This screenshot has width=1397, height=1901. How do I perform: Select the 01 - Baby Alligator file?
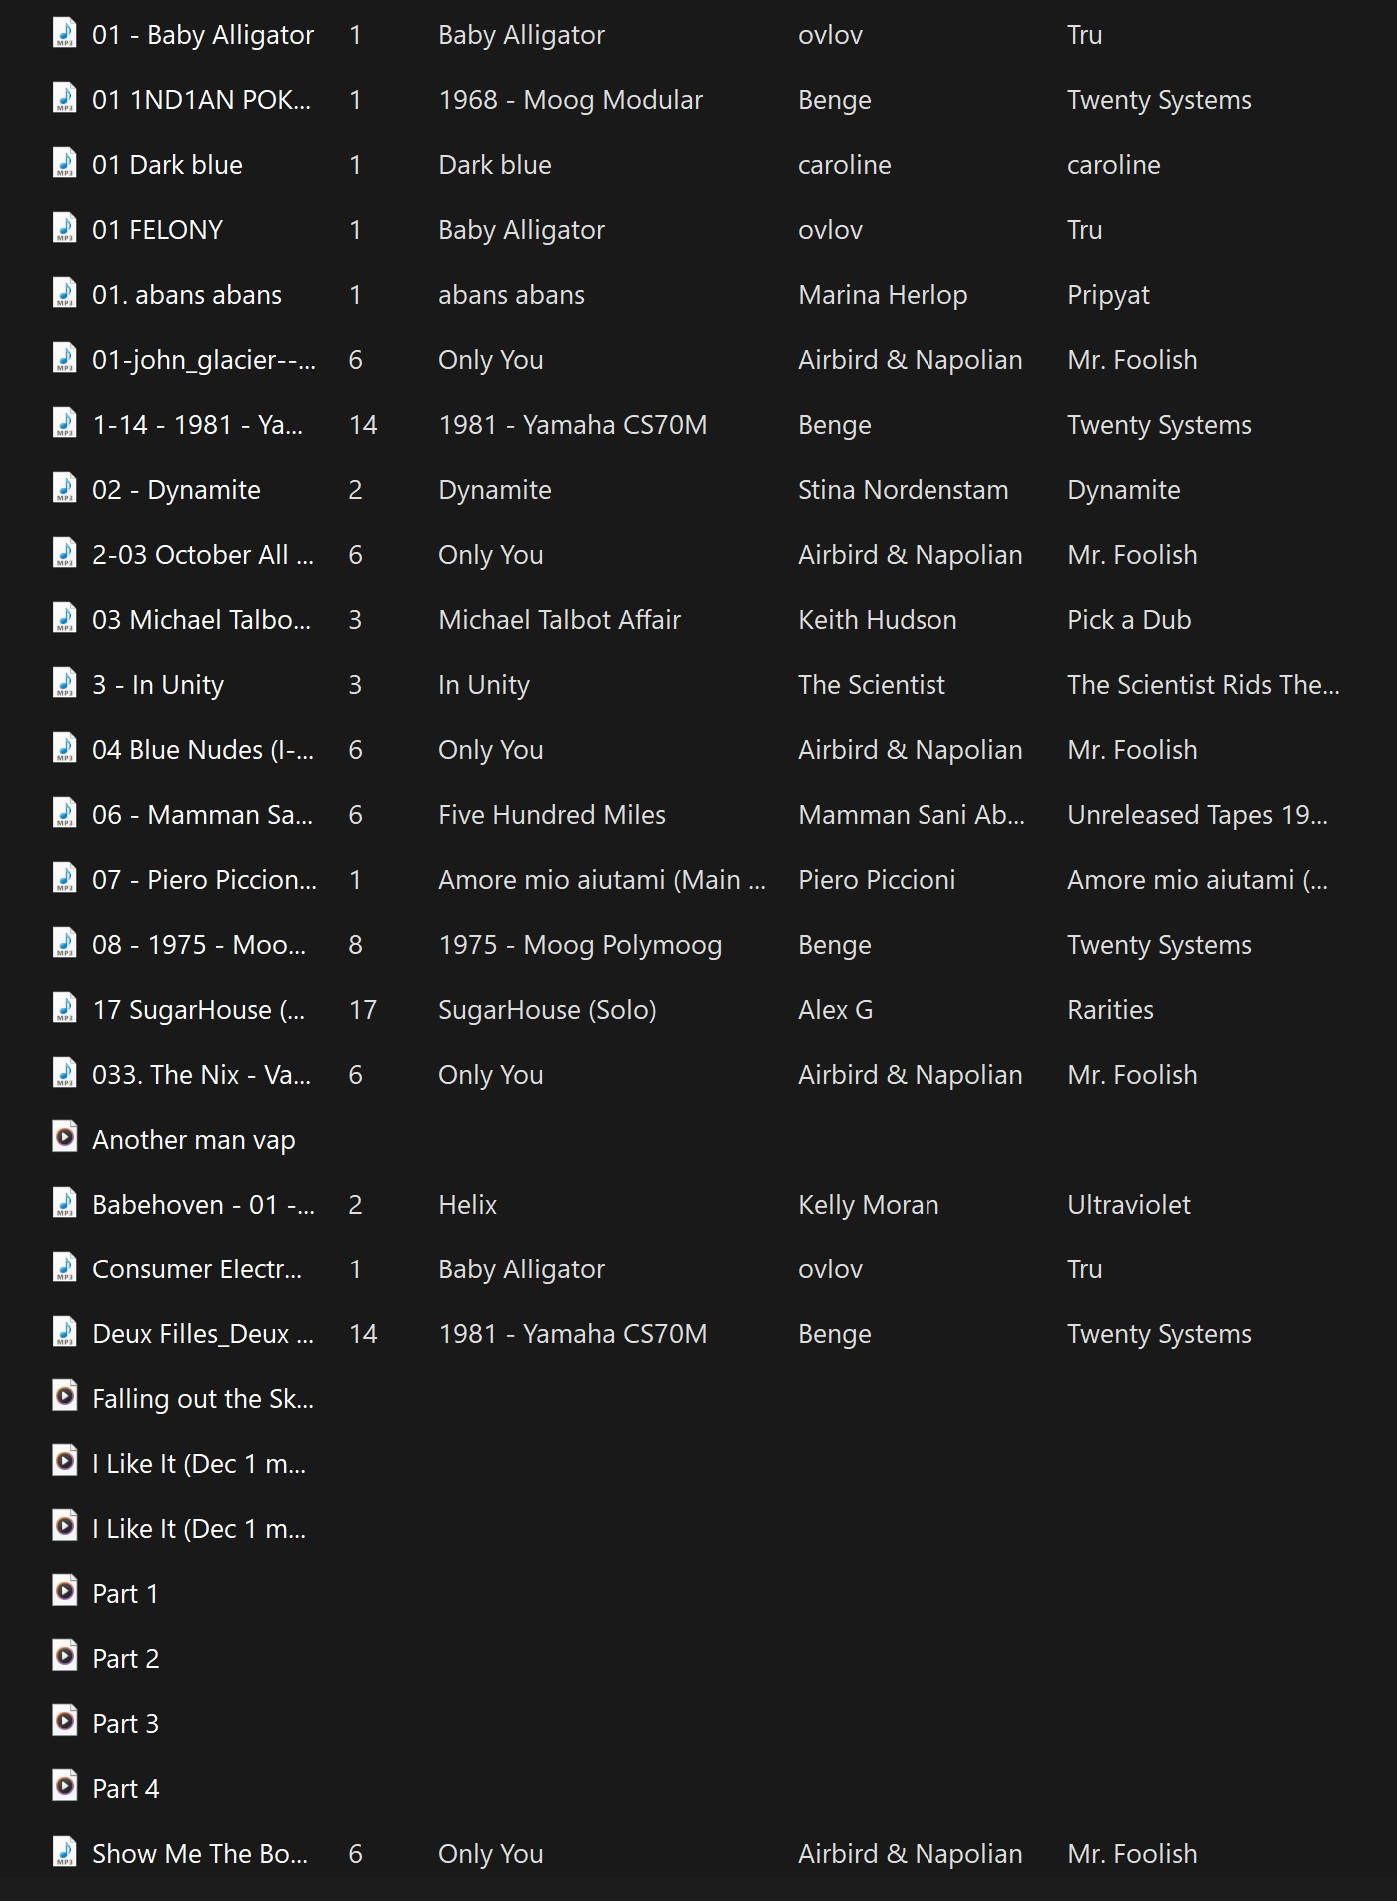tap(203, 35)
